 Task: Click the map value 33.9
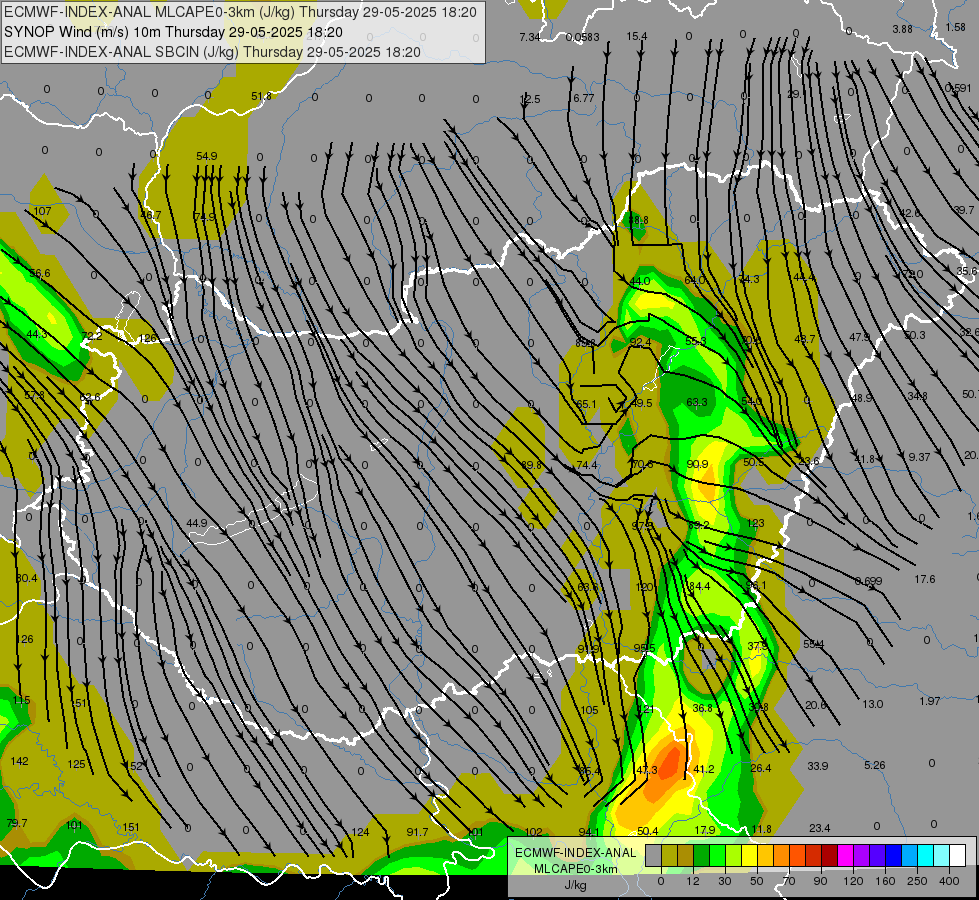(x=817, y=766)
